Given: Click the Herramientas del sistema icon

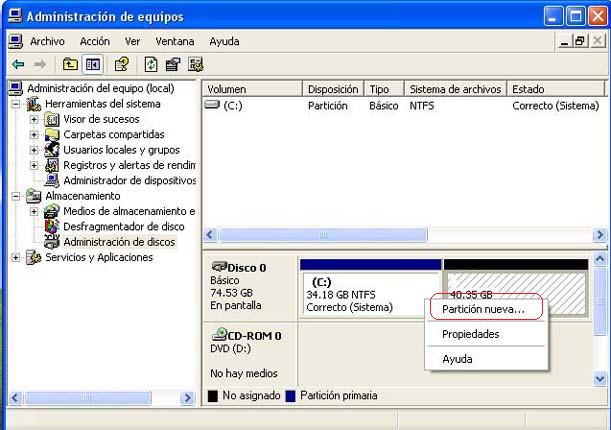Looking at the screenshot, I should [x=34, y=104].
